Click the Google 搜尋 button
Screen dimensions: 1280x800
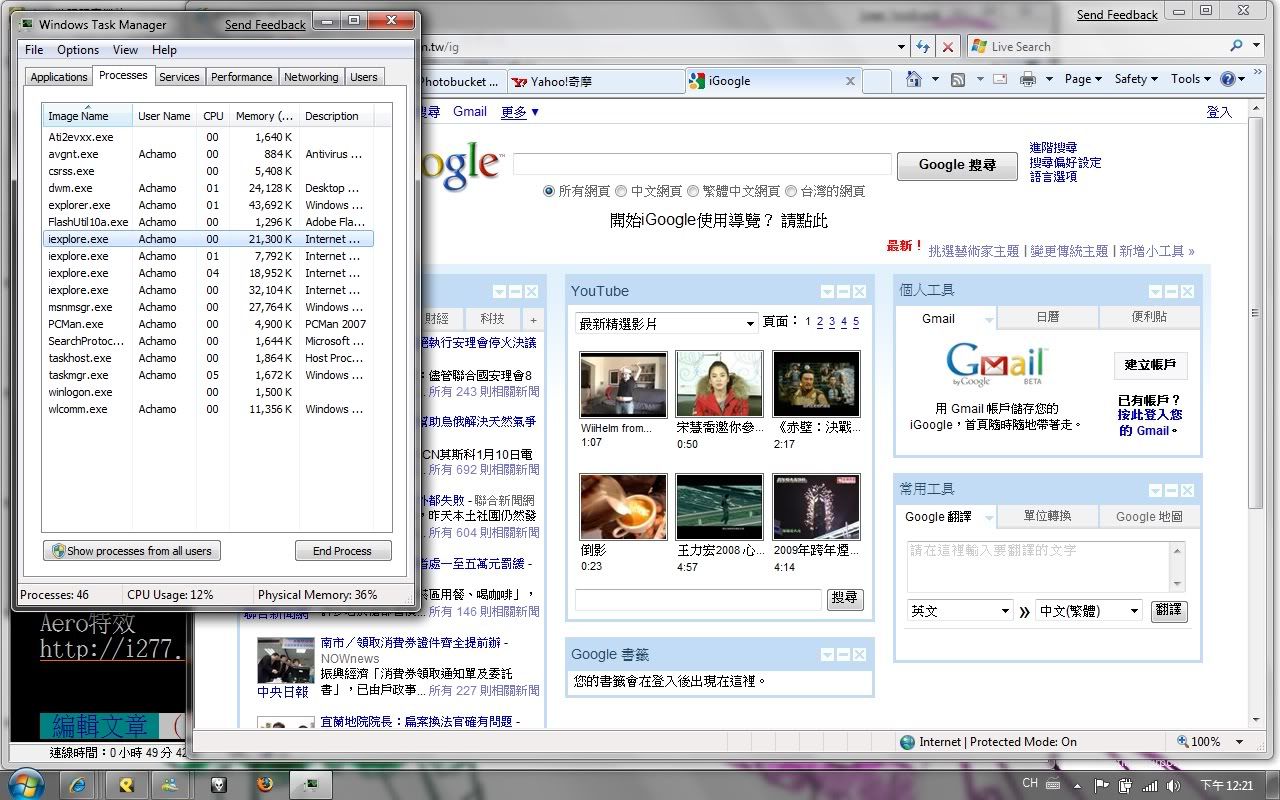click(x=957, y=165)
